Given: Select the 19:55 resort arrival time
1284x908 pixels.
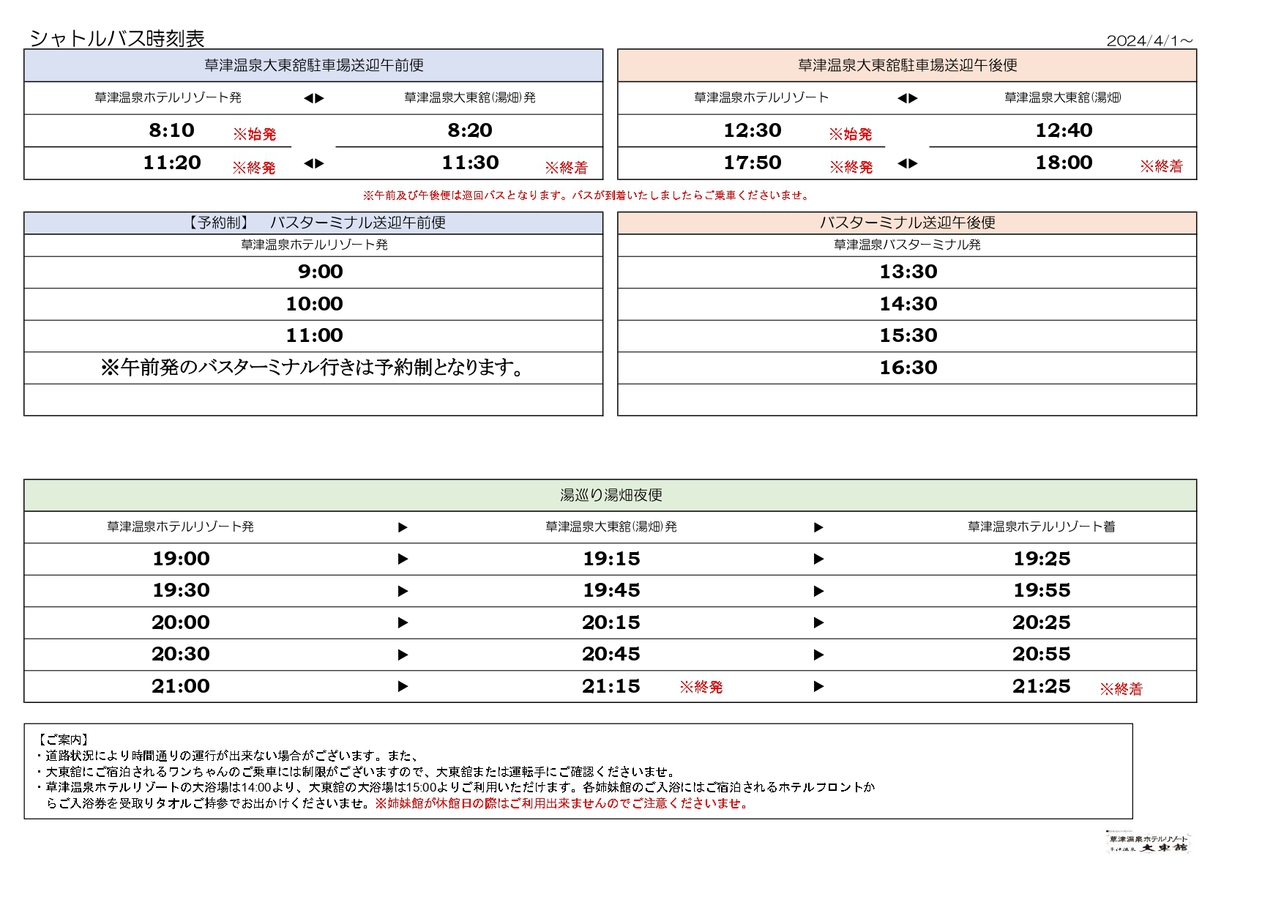Looking at the screenshot, I should (x=1041, y=591).
